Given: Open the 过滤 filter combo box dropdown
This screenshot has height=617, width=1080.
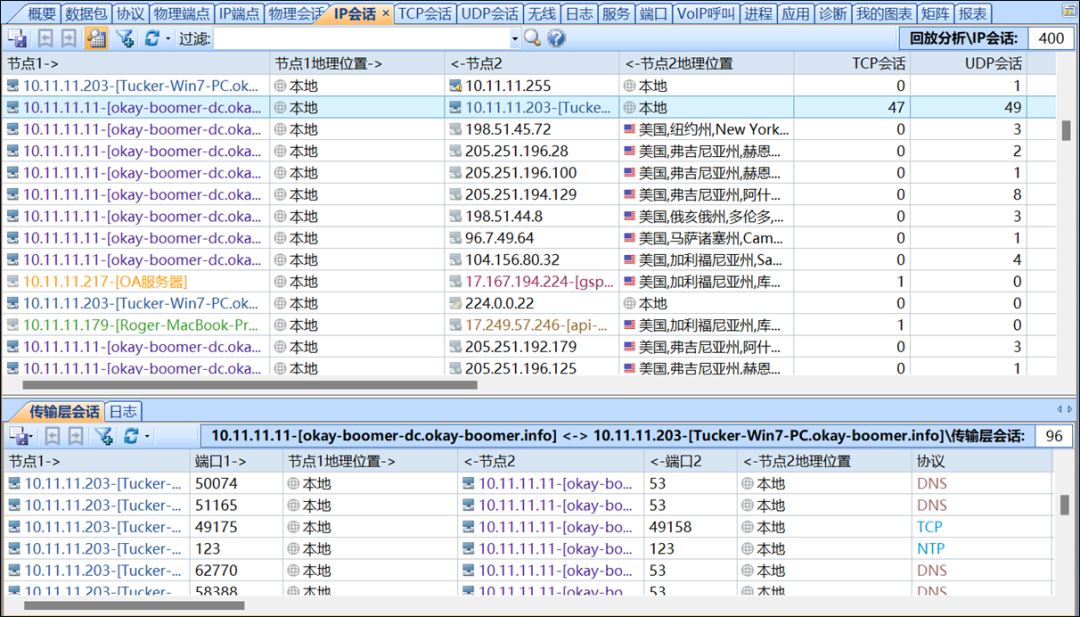Looking at the screenshot, I should click(514, 38).
